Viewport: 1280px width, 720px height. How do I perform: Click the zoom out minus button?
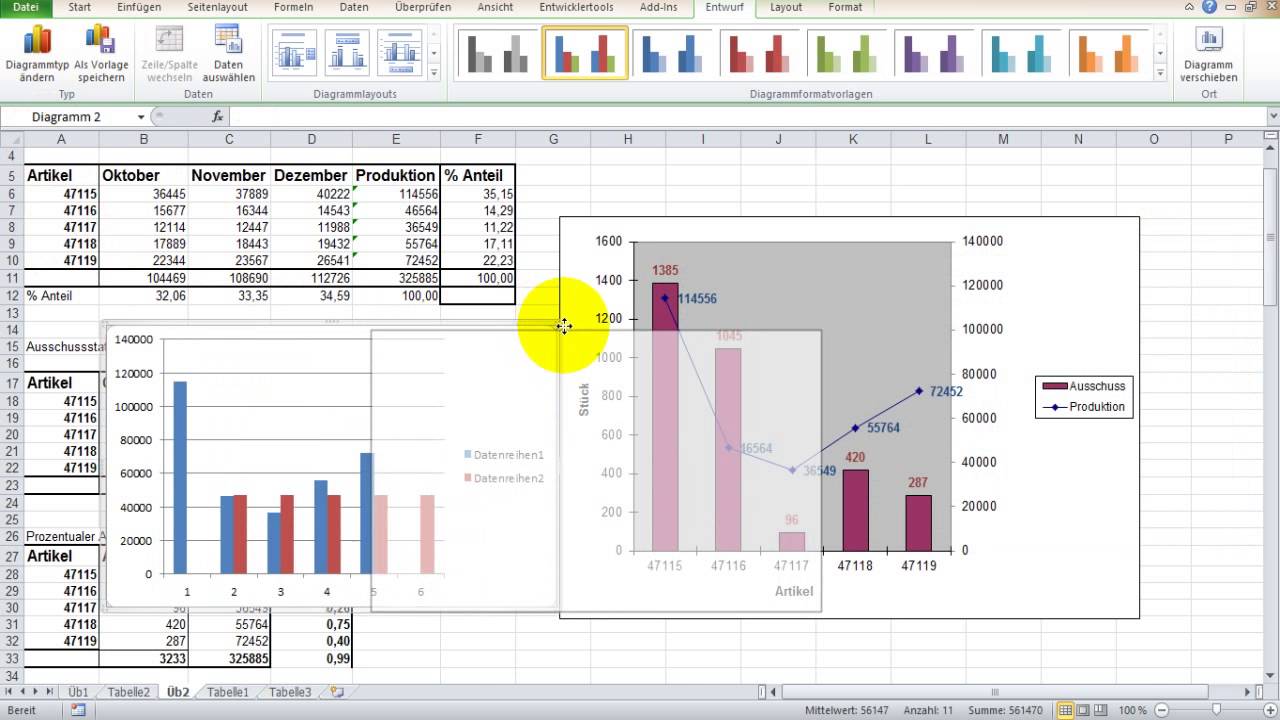click(x=1161, y=710)
